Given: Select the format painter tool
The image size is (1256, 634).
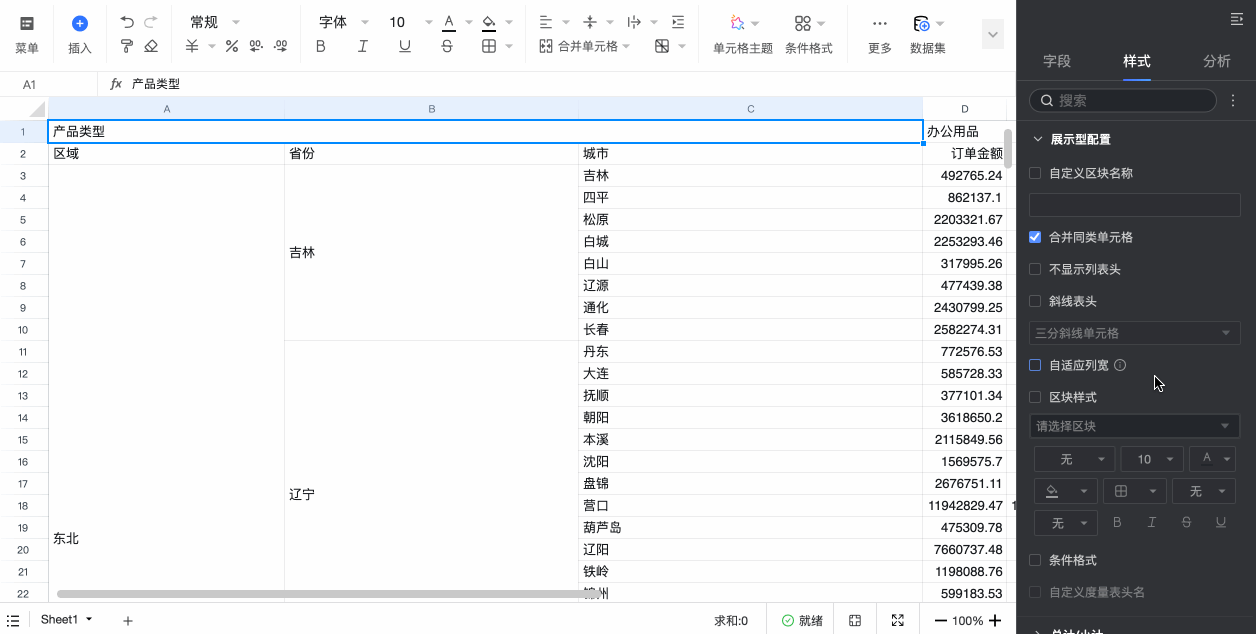Looking at the screenshot, I should (x=126, y=46).
